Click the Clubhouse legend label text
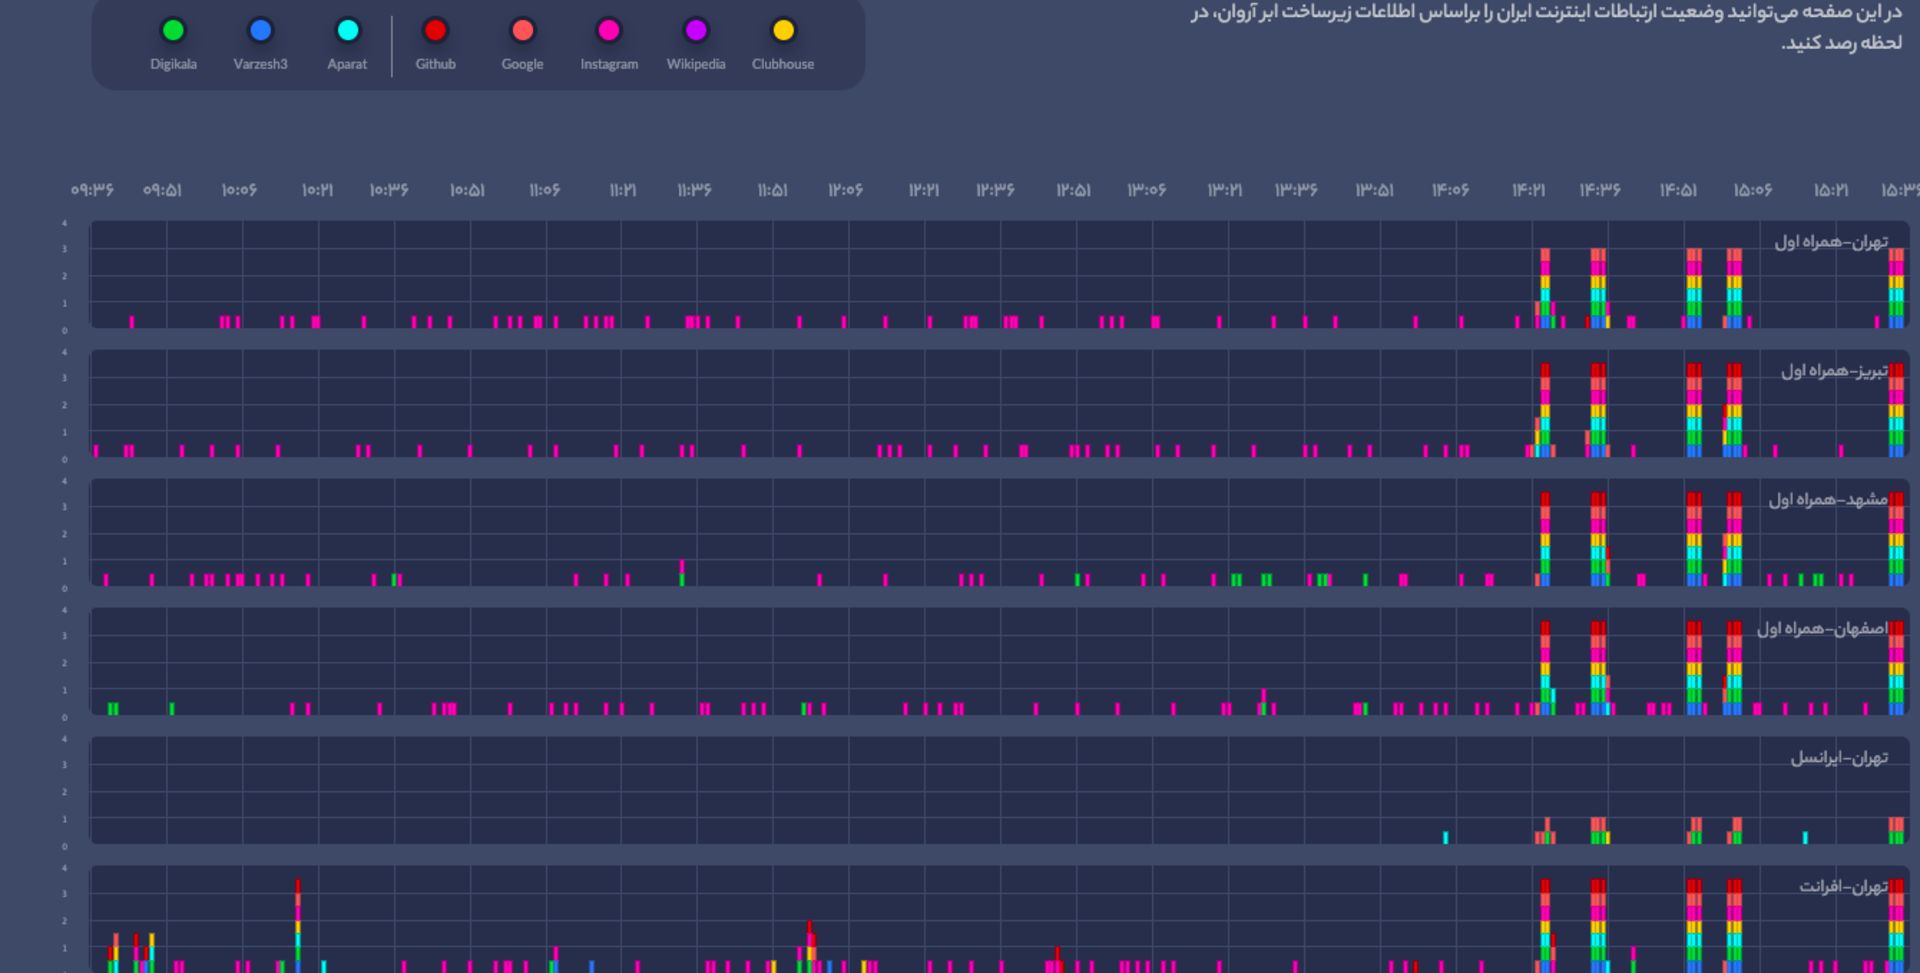The image size is (1920, 973). pos(783,64)
